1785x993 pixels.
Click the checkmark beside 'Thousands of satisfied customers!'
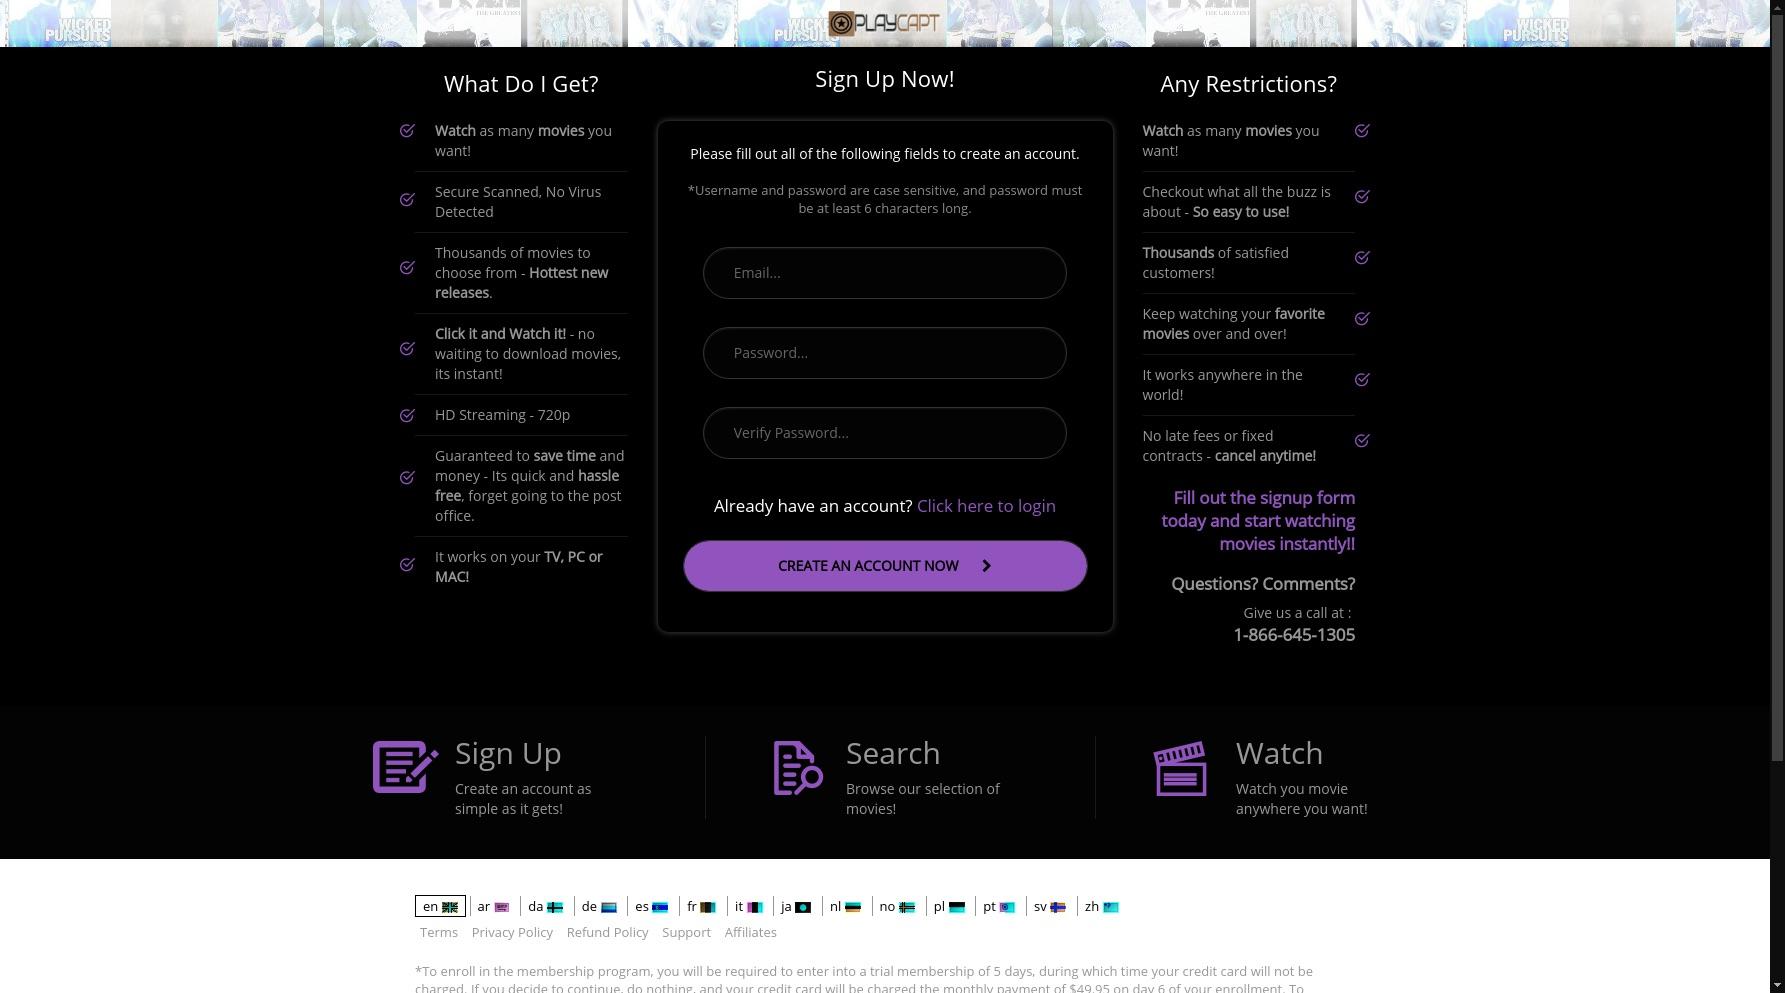[1362, 258]
